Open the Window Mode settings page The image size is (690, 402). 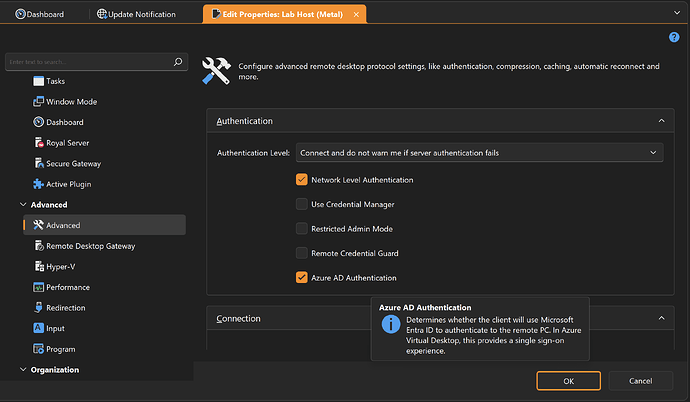tap(71, 101)
